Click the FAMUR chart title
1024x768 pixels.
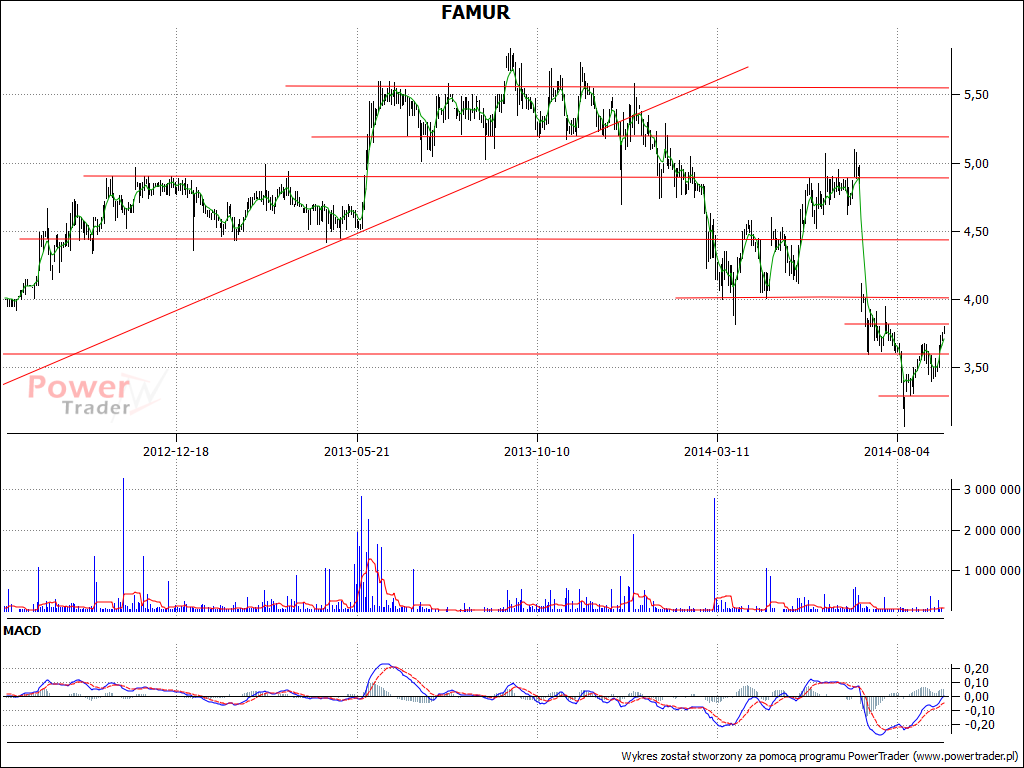coord(475,12)
